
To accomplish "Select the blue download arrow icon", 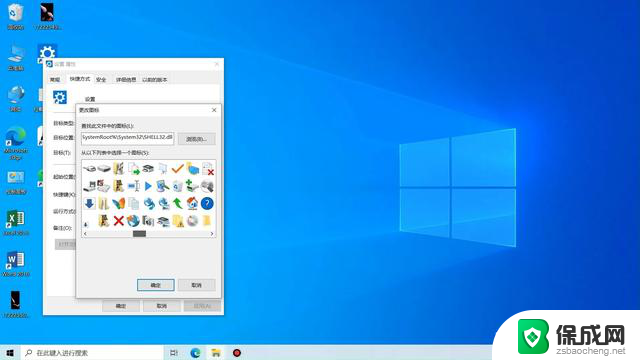I will [89, 203].
